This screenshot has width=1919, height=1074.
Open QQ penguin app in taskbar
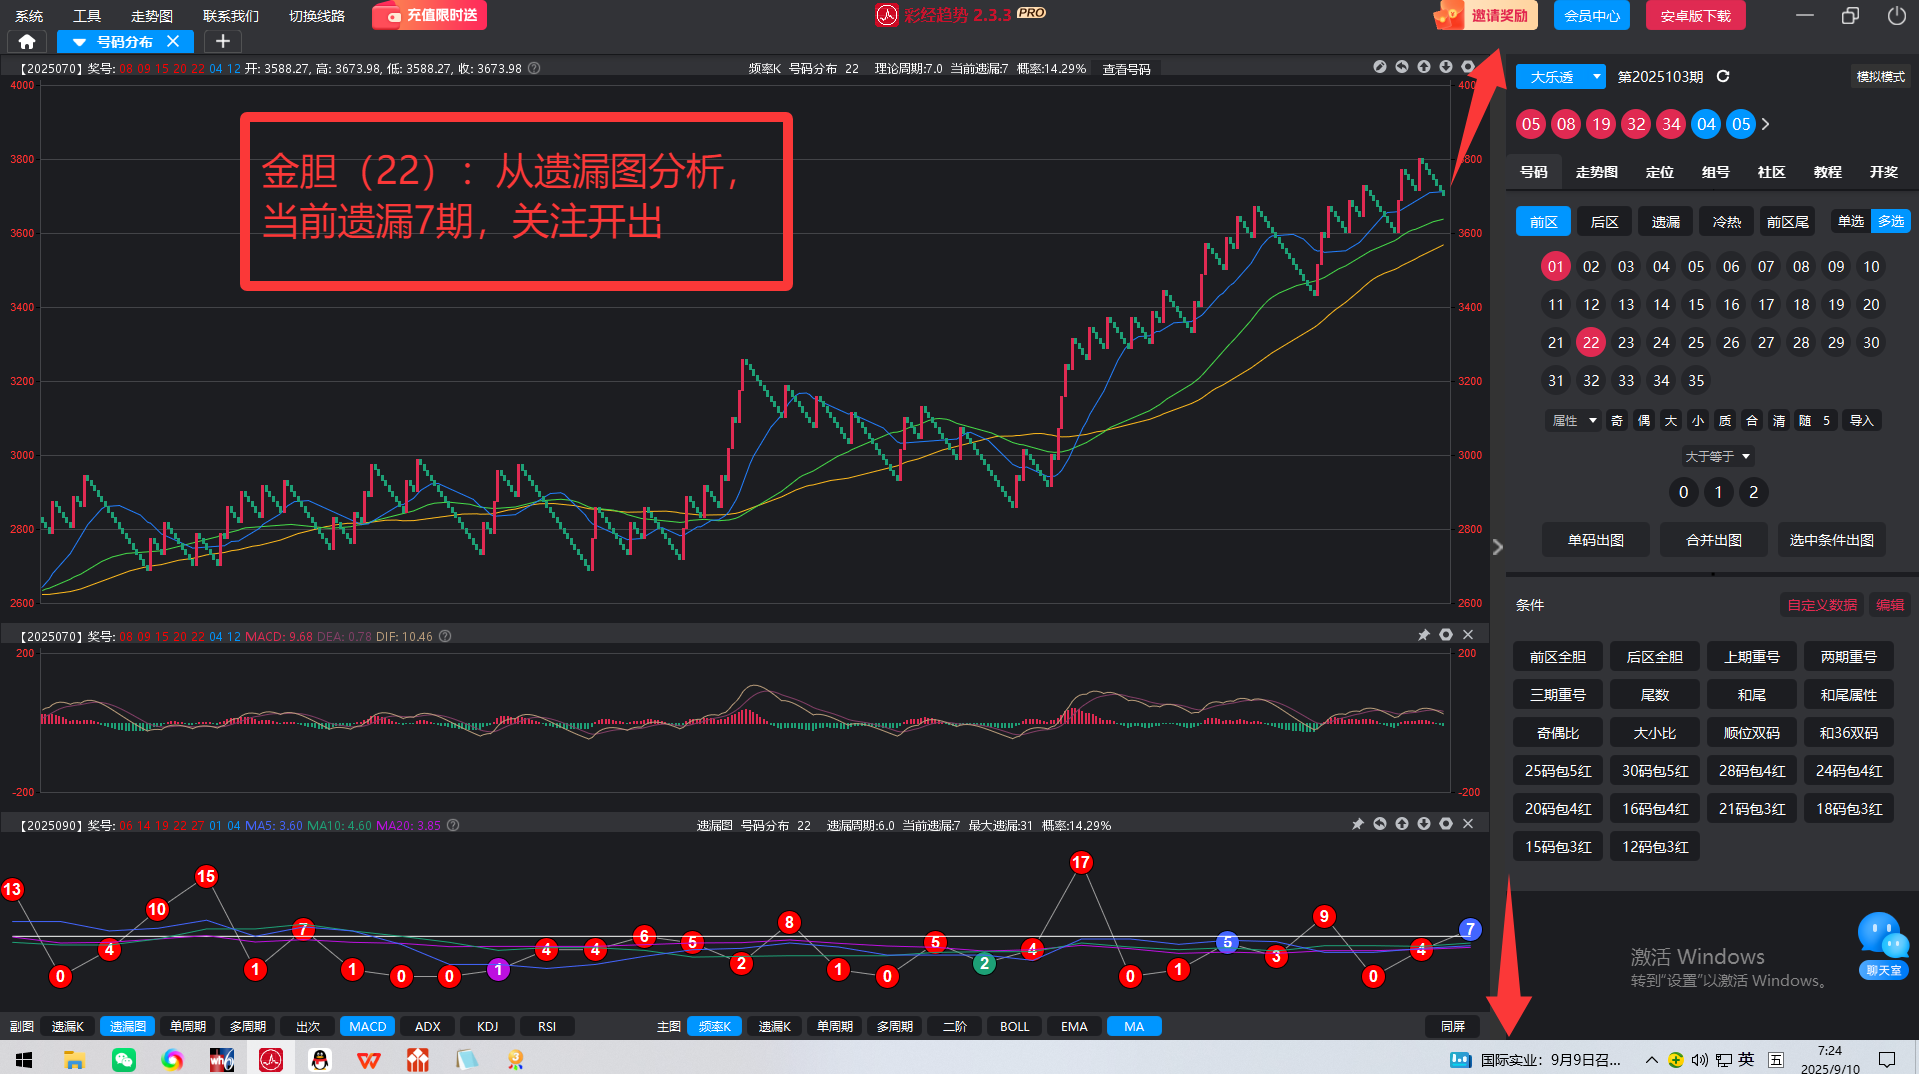(x=320, y=1059)
